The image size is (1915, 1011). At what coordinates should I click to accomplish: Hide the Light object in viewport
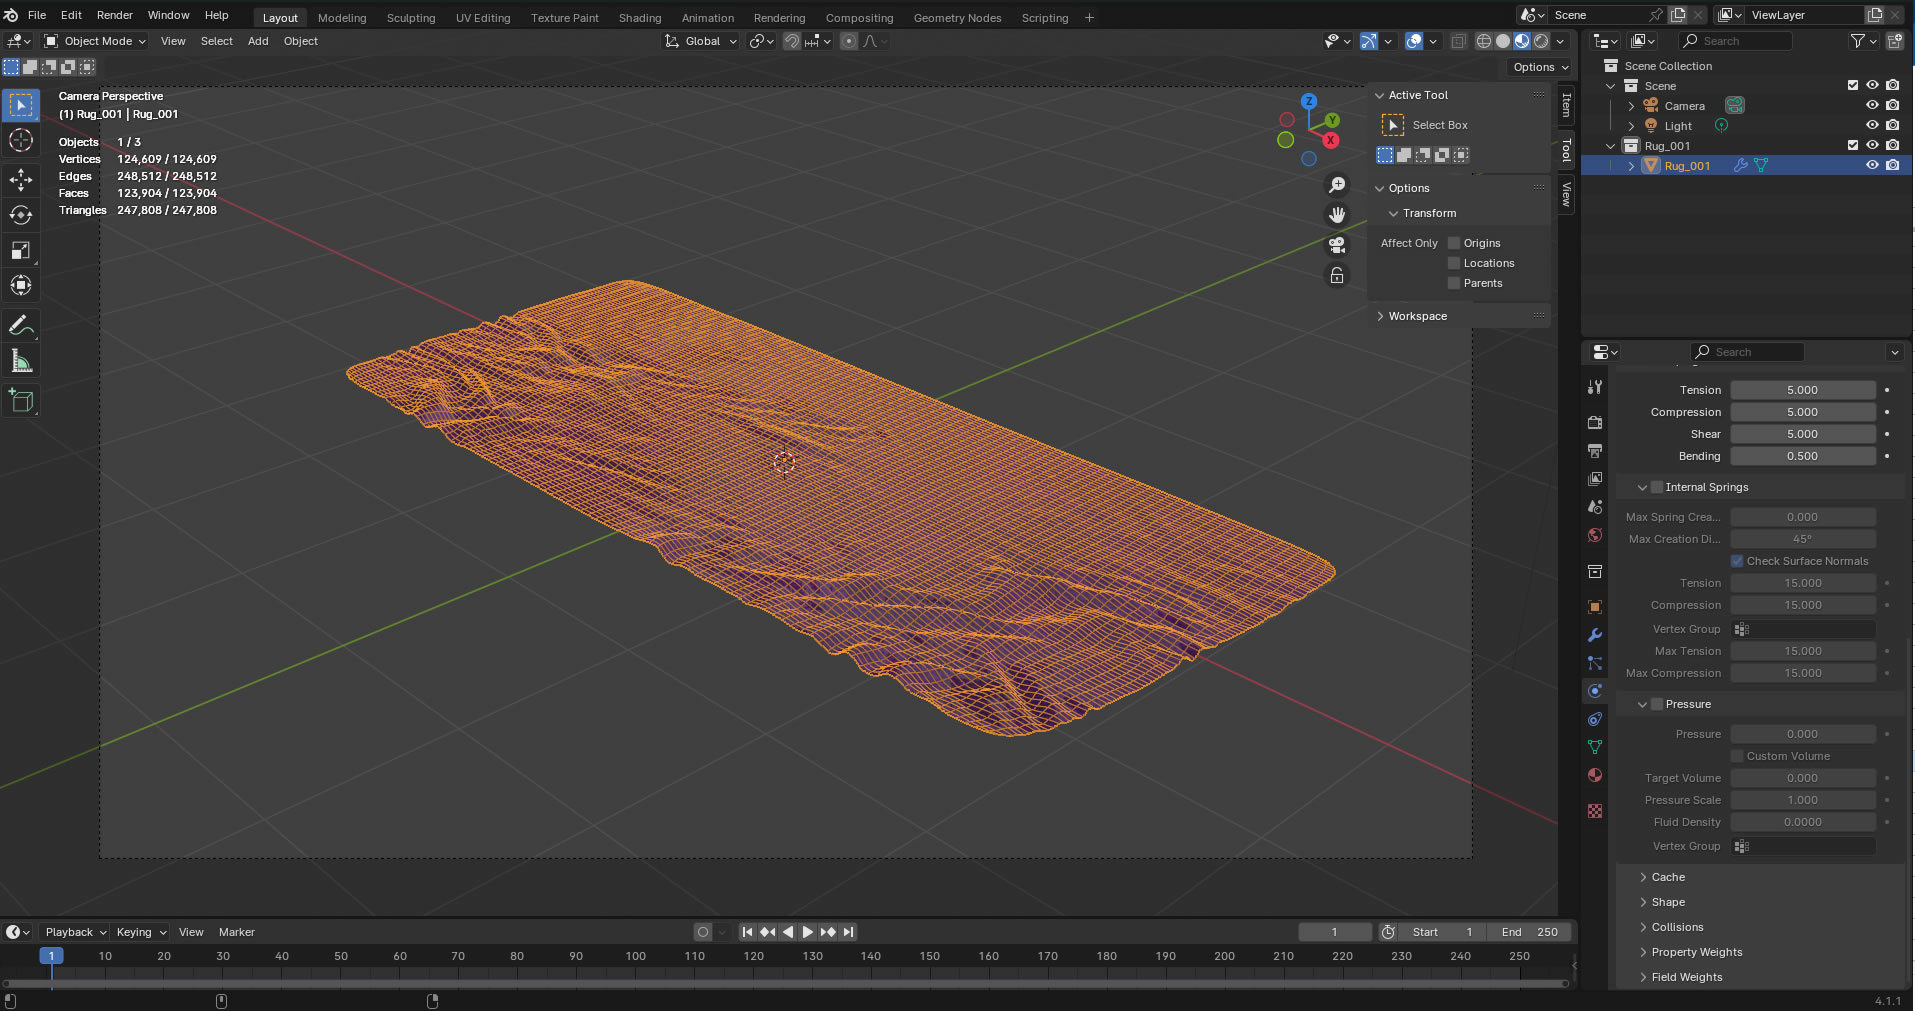tap(1872, 126)
